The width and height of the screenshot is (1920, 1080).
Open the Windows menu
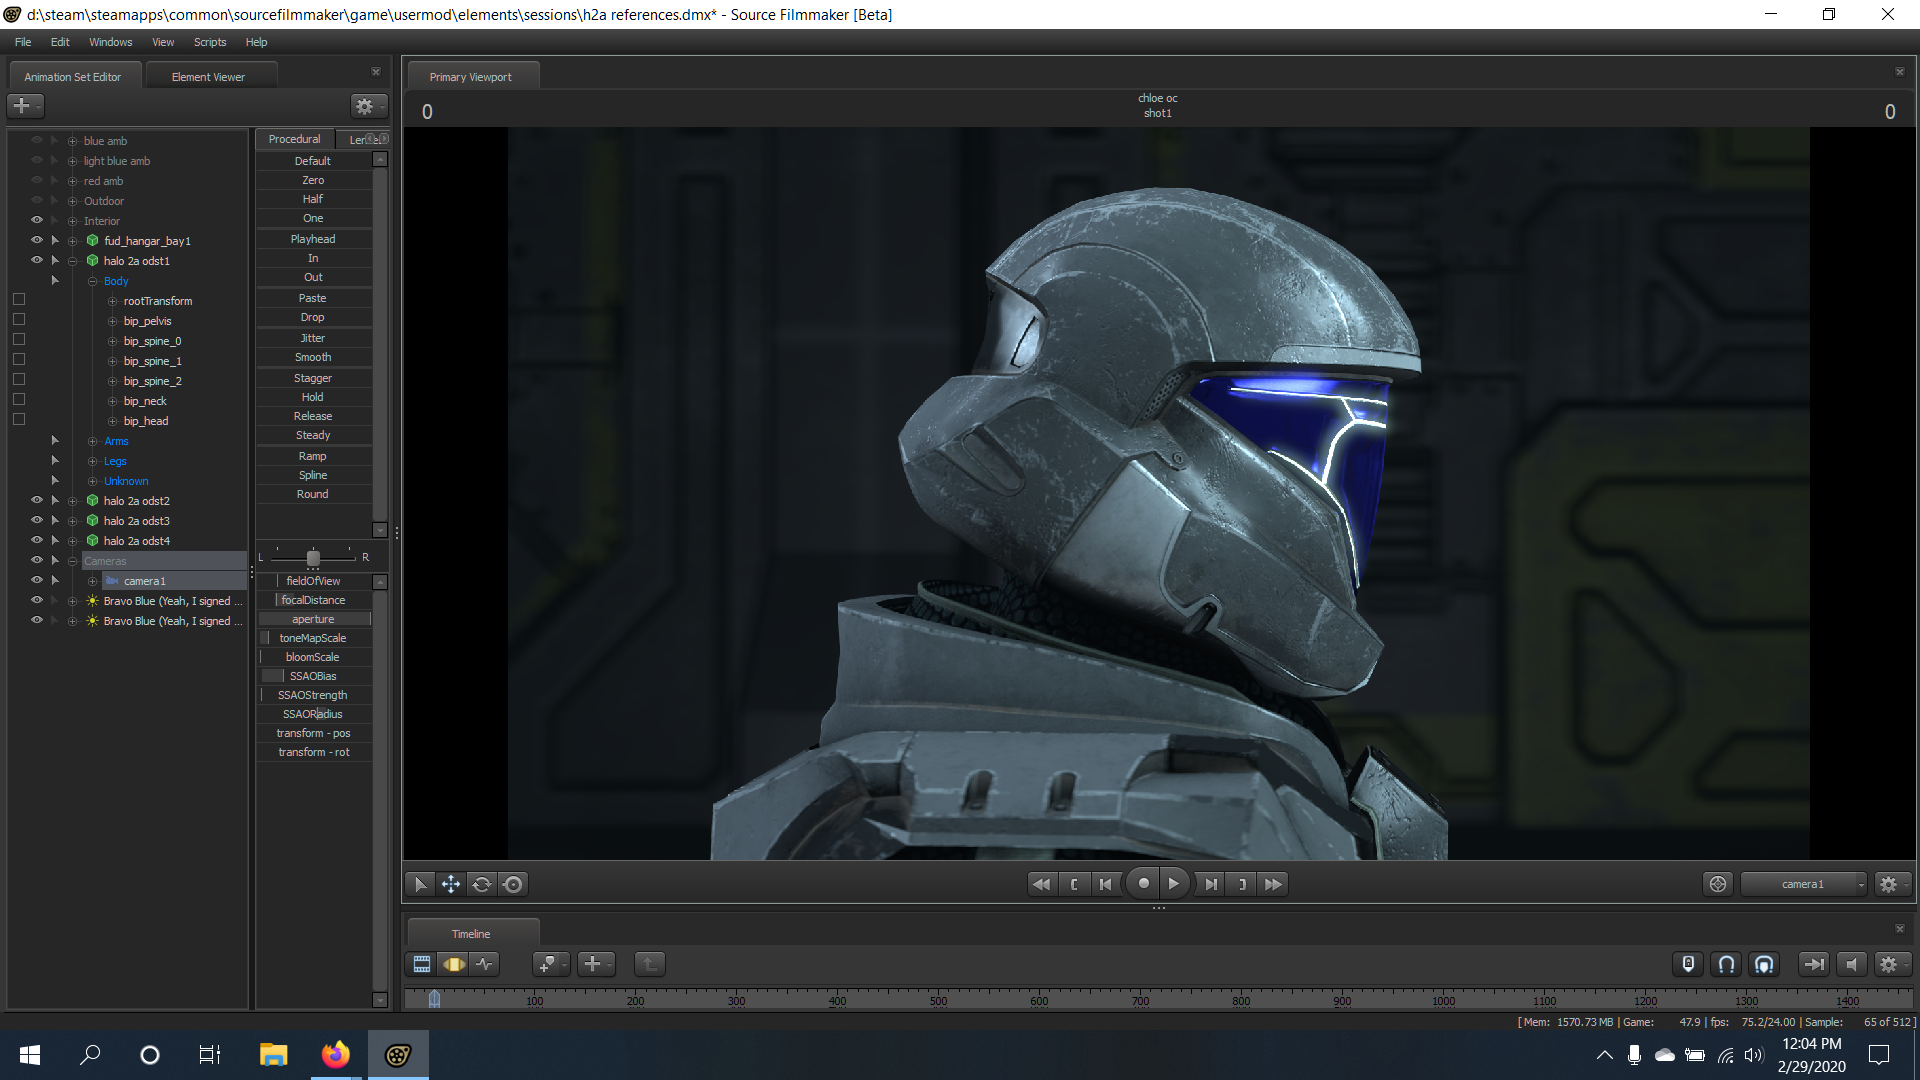pyautogui.click(x=110, y=42)
